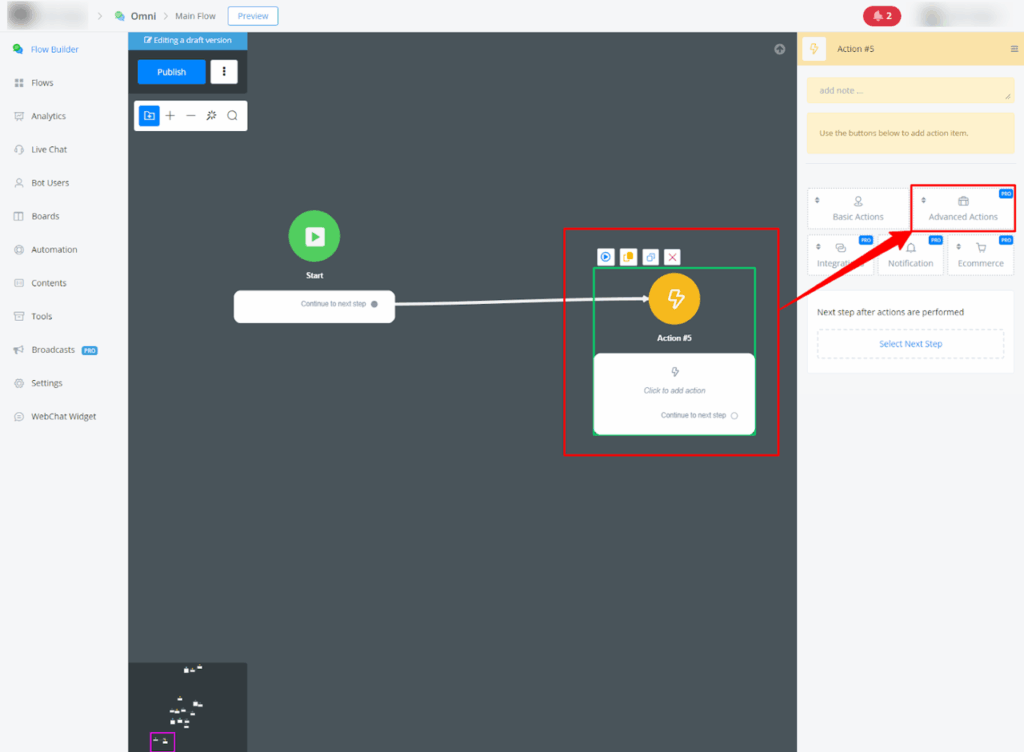Click the add note text field
The image size is (1024, 752).
click(x=909, y=91)
